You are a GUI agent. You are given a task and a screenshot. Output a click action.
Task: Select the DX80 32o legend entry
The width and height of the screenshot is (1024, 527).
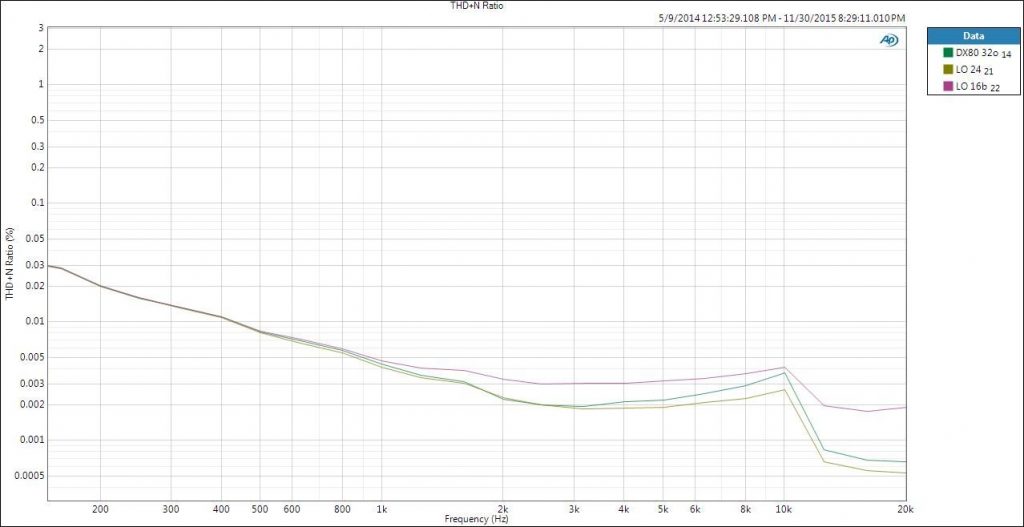click(x=977, y=53)
